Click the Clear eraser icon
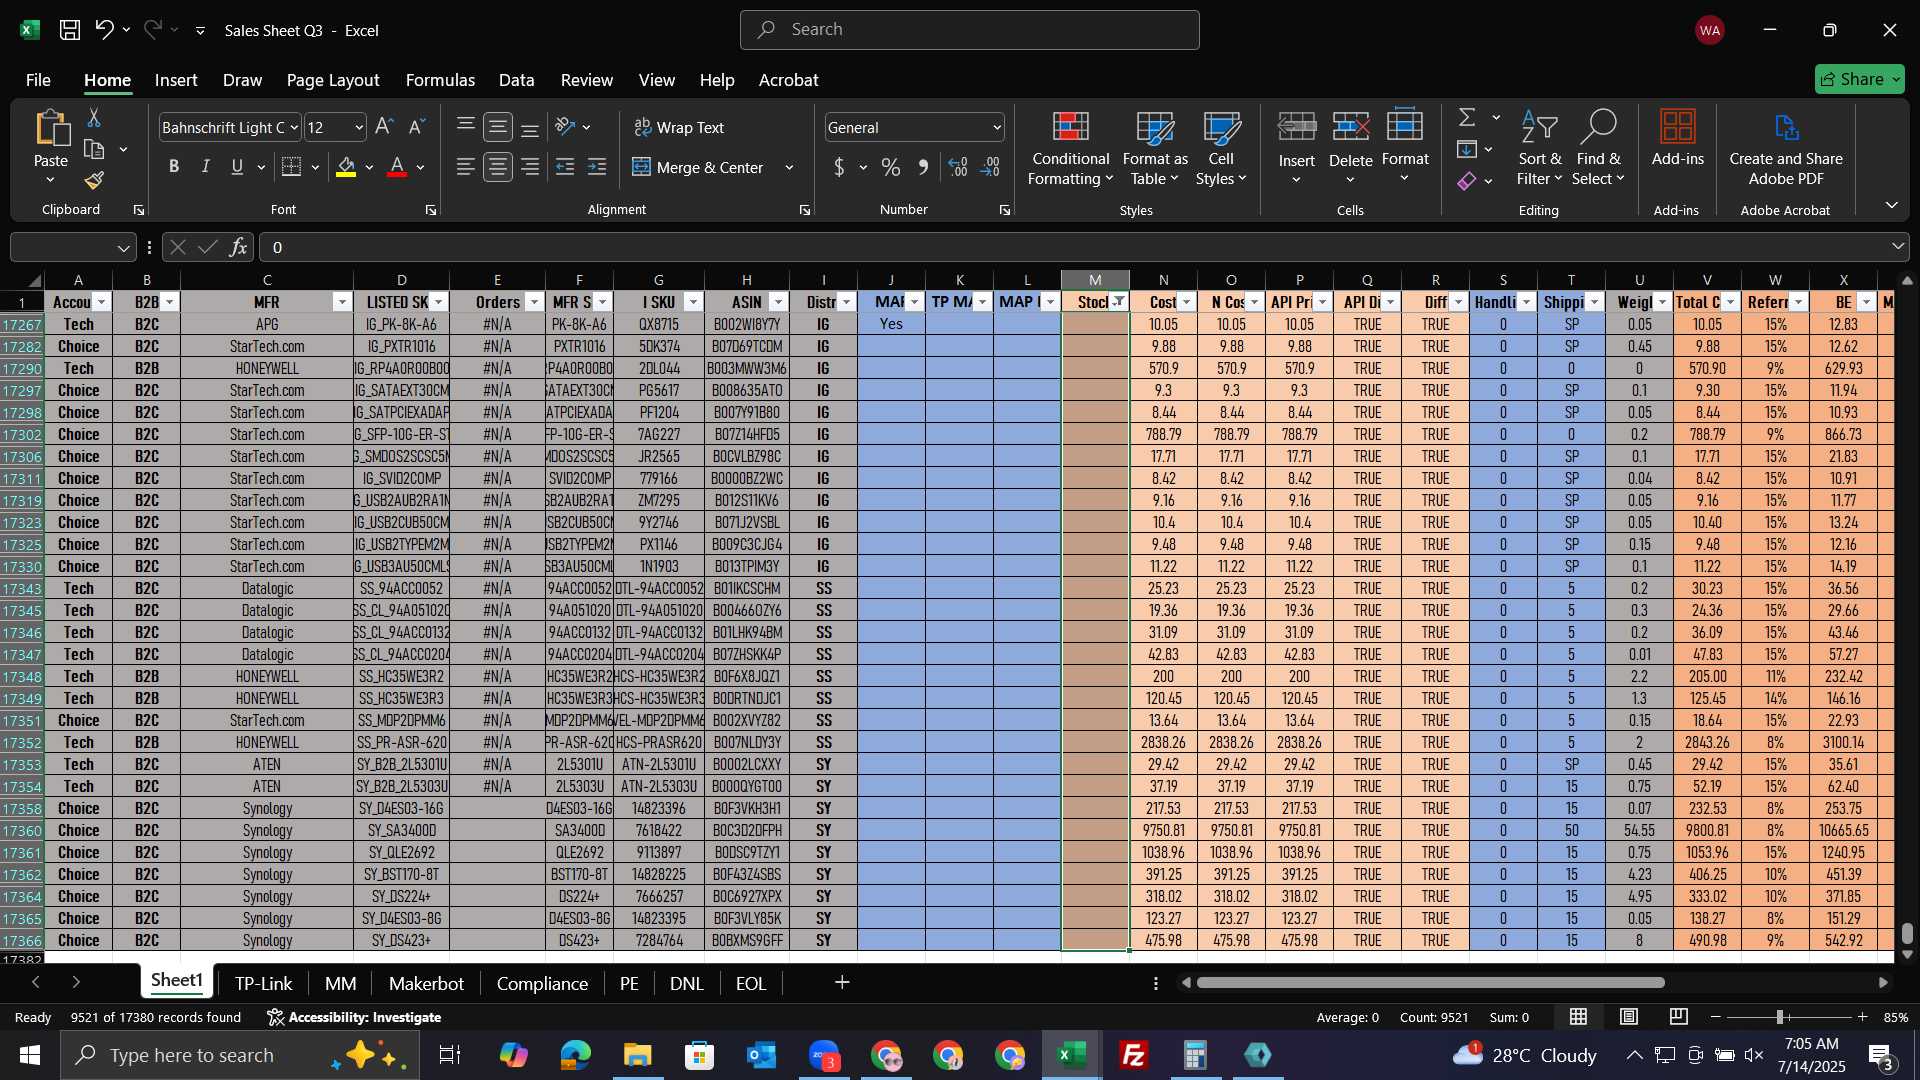Viewport: 1920px width, 1080px height. tap(1467, 181)
